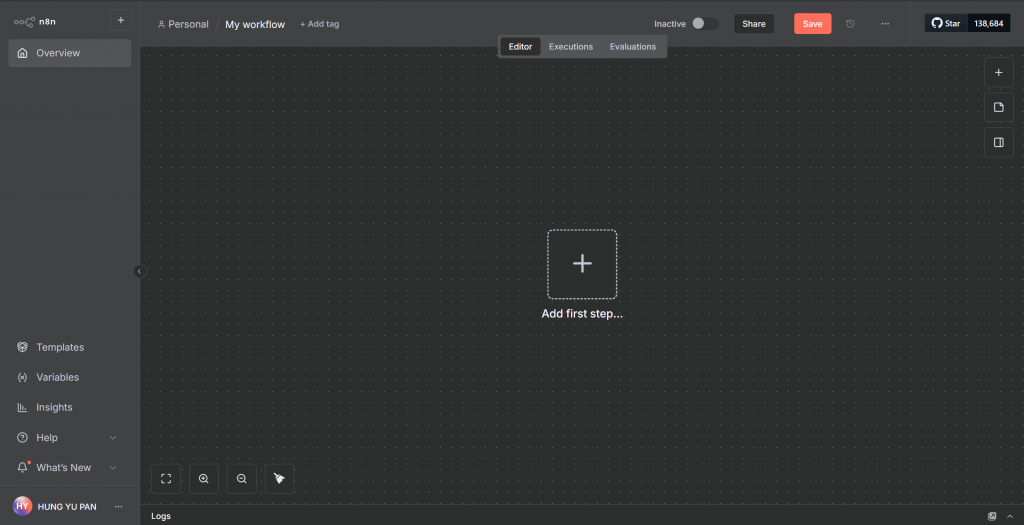Add a sticky note to canvas
1024x525 pixels.
(999, 107)
